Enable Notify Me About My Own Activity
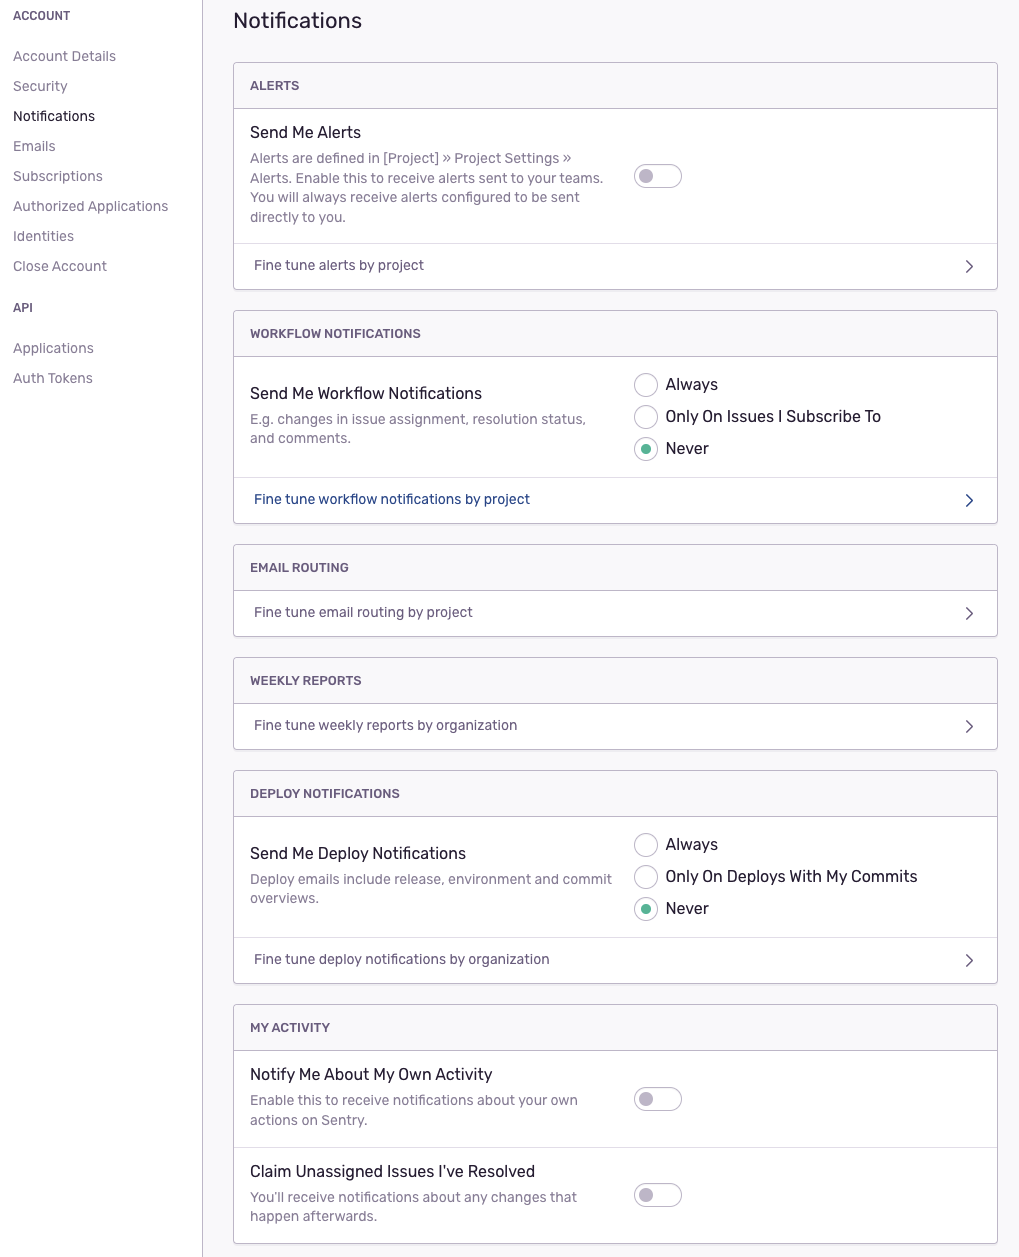Viewport: 1019px width, 1257px height. point(657,1098)
